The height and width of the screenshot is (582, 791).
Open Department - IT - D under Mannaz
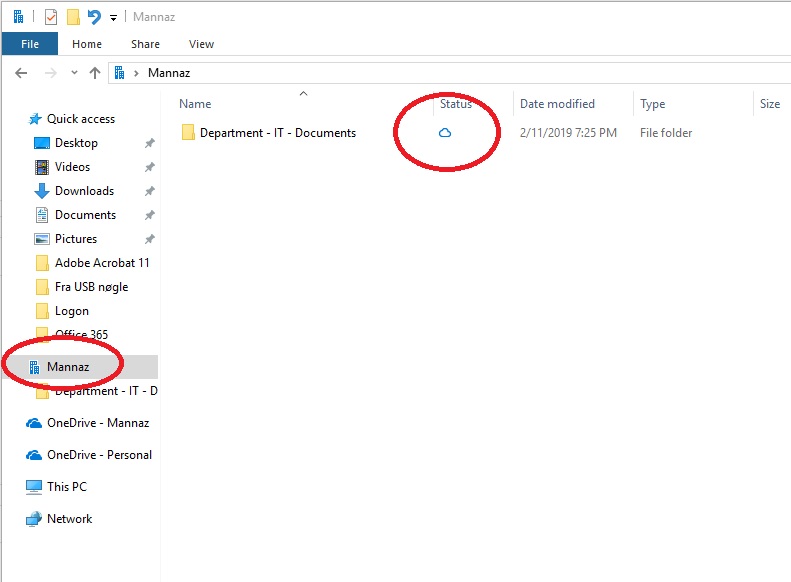tap(106, 391)
